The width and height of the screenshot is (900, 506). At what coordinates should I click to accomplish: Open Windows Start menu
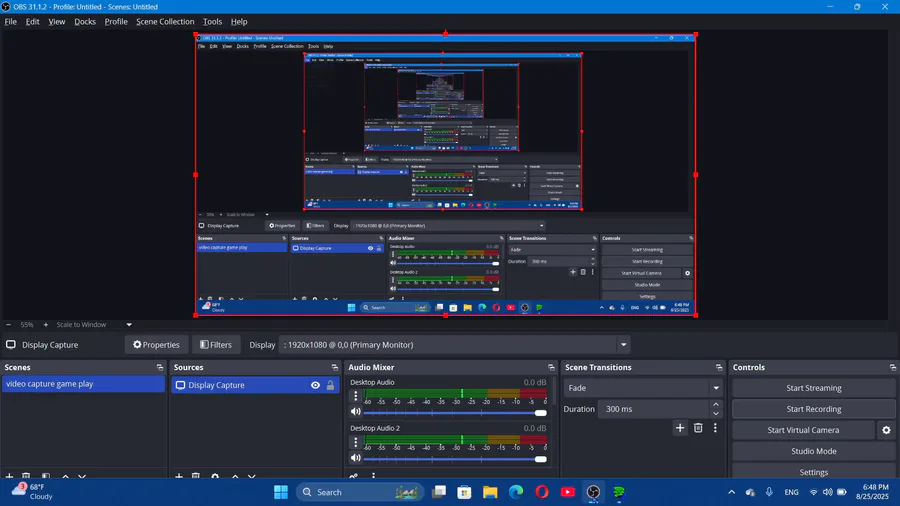[281, 492]
